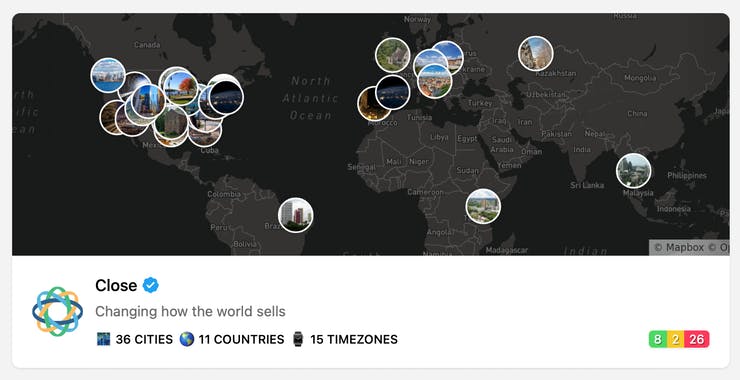740x380 pixels.
Task: Open the city photo marker above Kazakhstan
Action: tap(536, 53)
